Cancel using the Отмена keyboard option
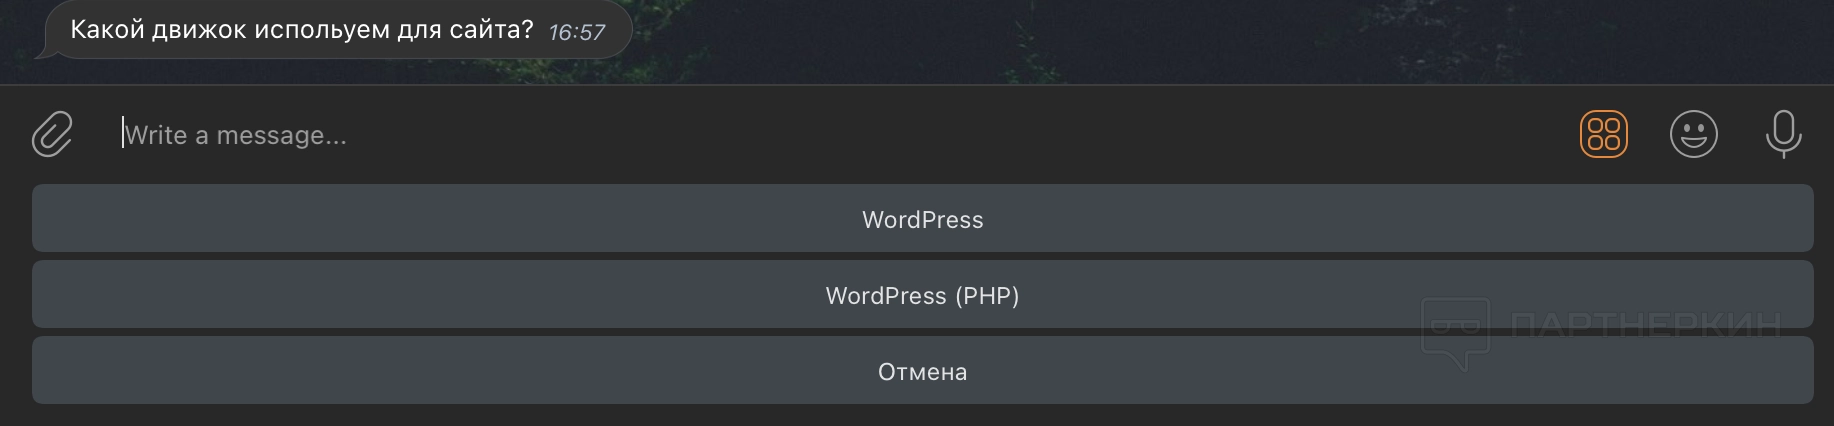1834x426 pixels. pyautogui.click(x=922, y=371)
